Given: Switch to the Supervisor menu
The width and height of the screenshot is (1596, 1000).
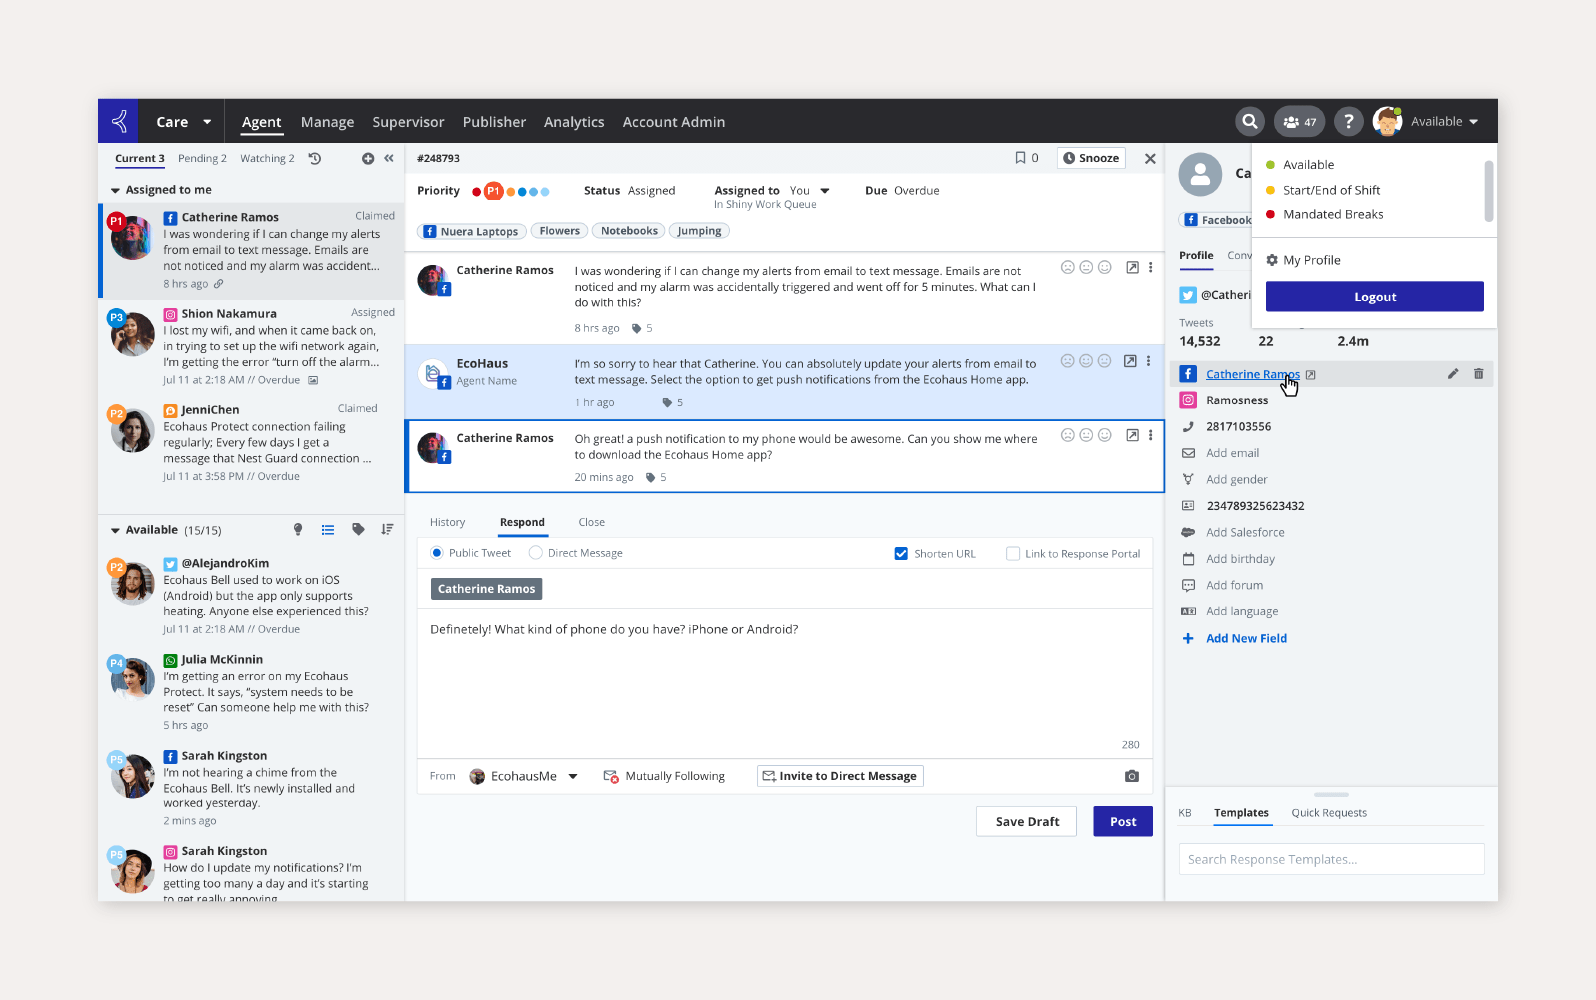Looking at the screenshot, I should click(408, 122).
